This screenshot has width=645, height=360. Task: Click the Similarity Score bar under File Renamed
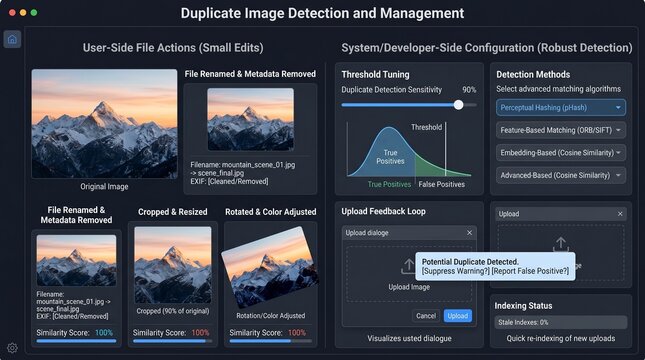tap(76, 341)
